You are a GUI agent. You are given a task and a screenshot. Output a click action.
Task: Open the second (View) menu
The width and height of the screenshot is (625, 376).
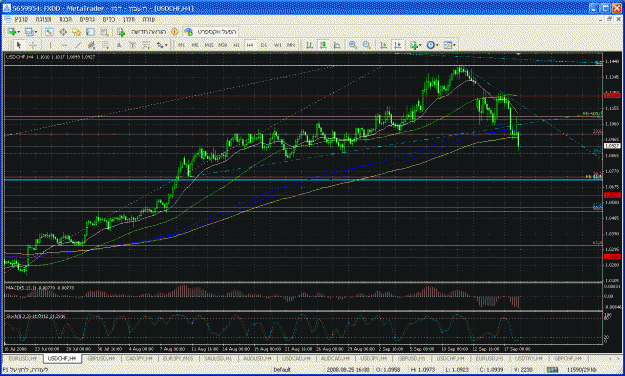tap(43, 19)
